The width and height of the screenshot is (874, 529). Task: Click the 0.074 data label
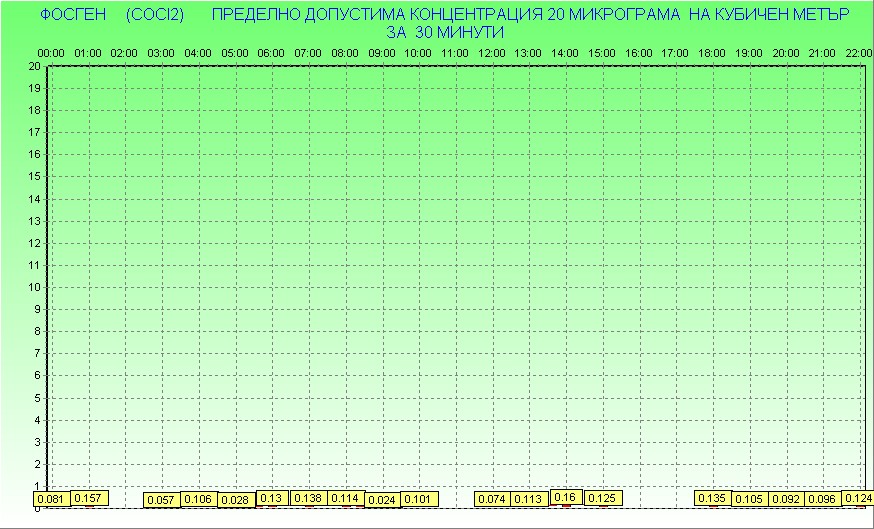click(x=493, y=498)
